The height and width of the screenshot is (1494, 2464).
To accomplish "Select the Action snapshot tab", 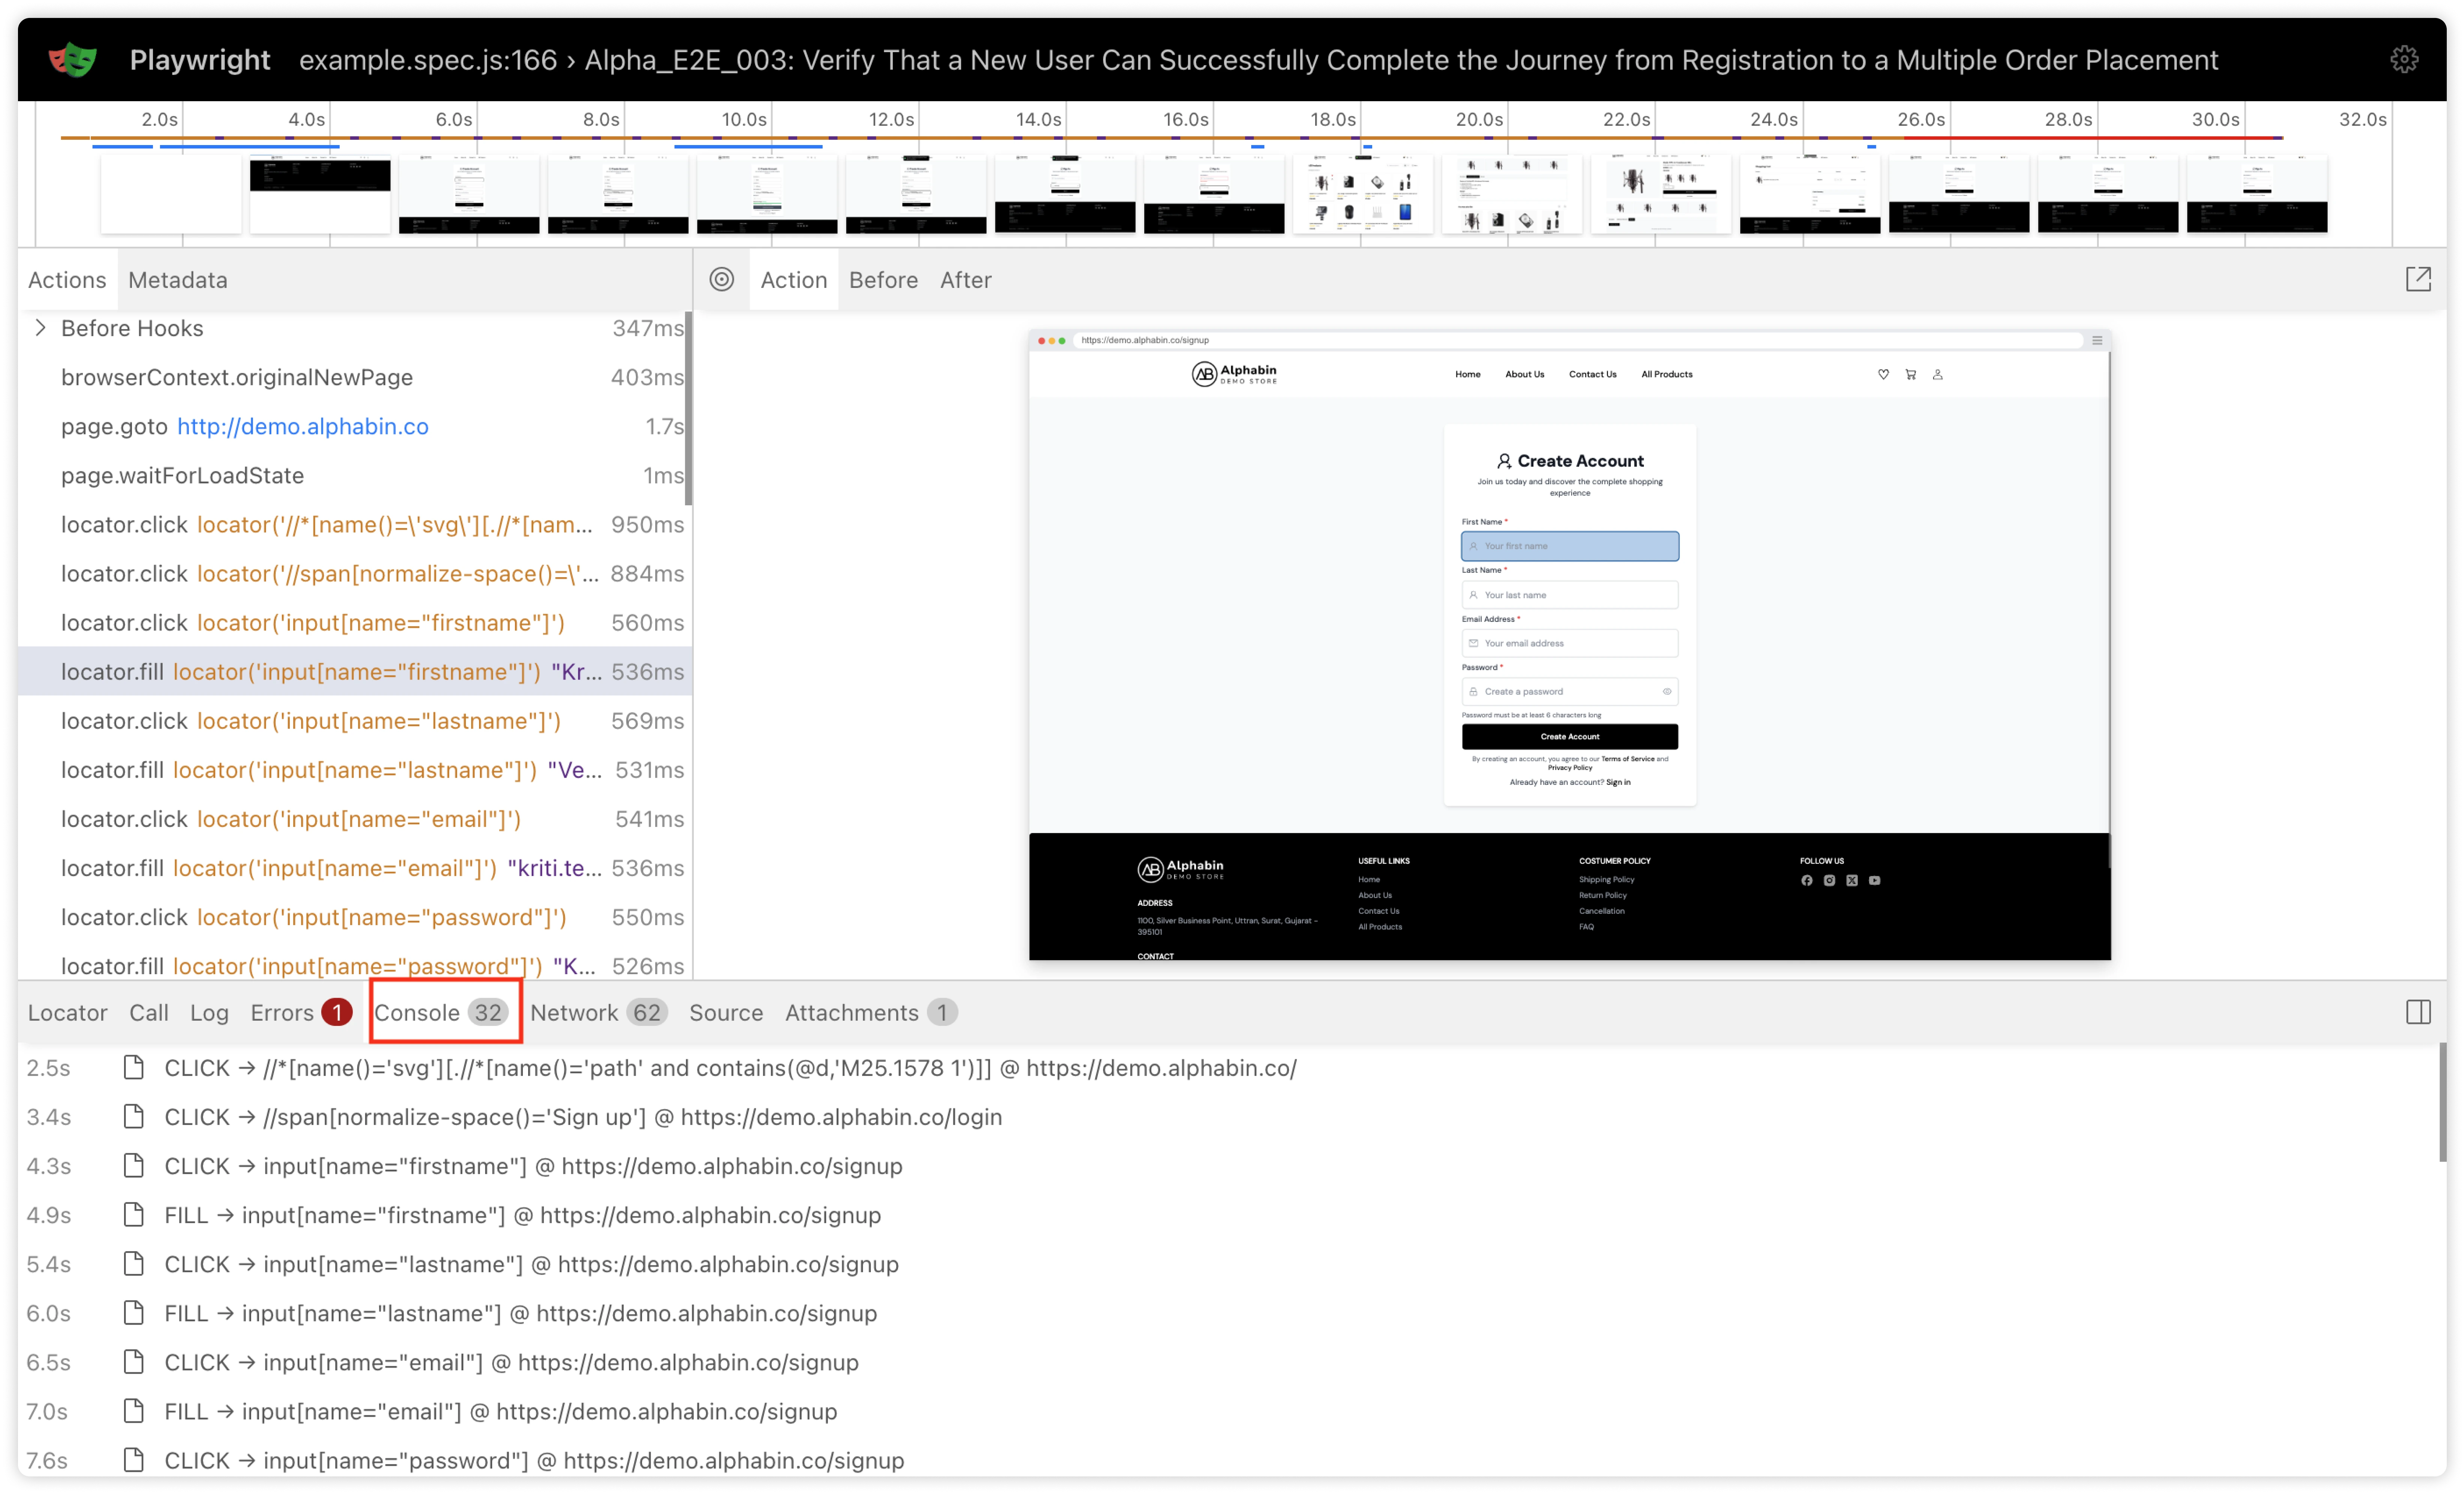I will click(x=793, y=280).
